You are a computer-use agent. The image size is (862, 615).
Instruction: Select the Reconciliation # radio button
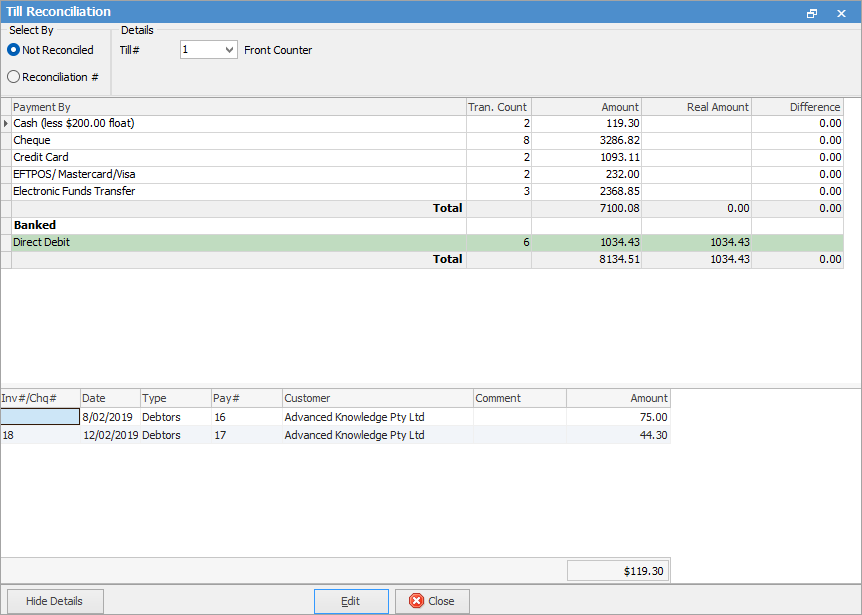pos(14,77)
